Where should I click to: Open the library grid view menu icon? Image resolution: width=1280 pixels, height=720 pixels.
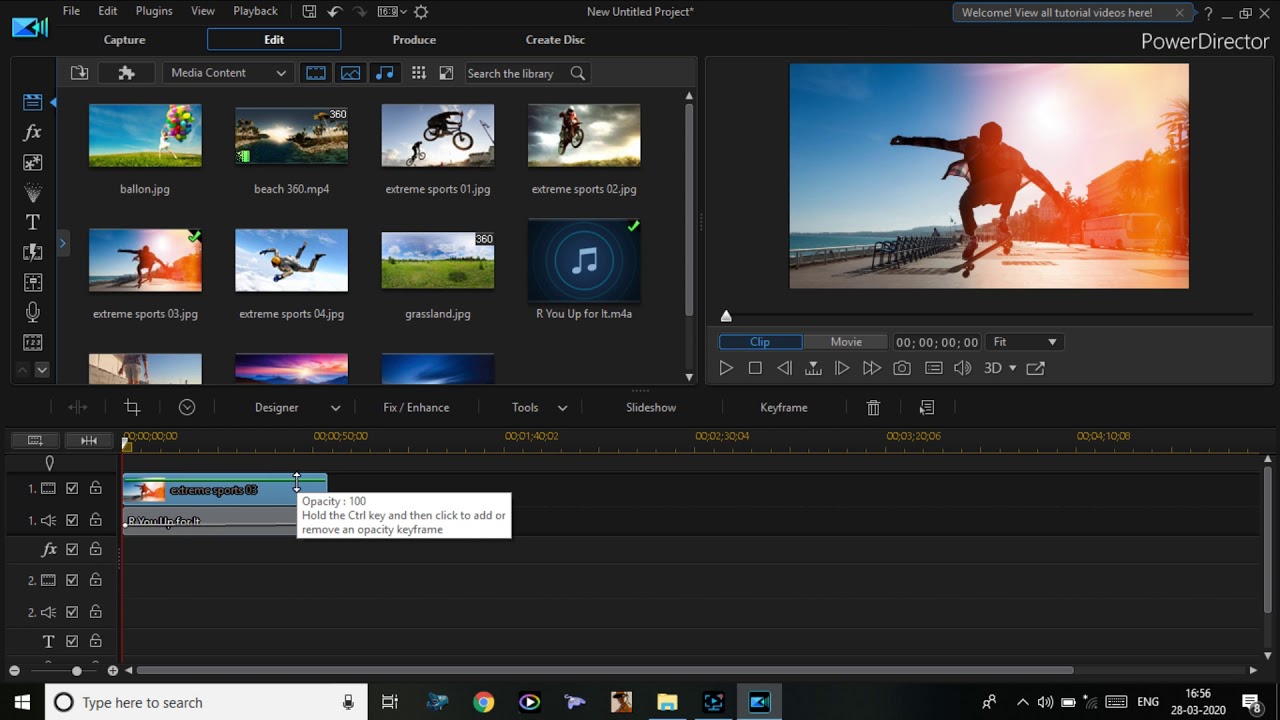(418, 73)
